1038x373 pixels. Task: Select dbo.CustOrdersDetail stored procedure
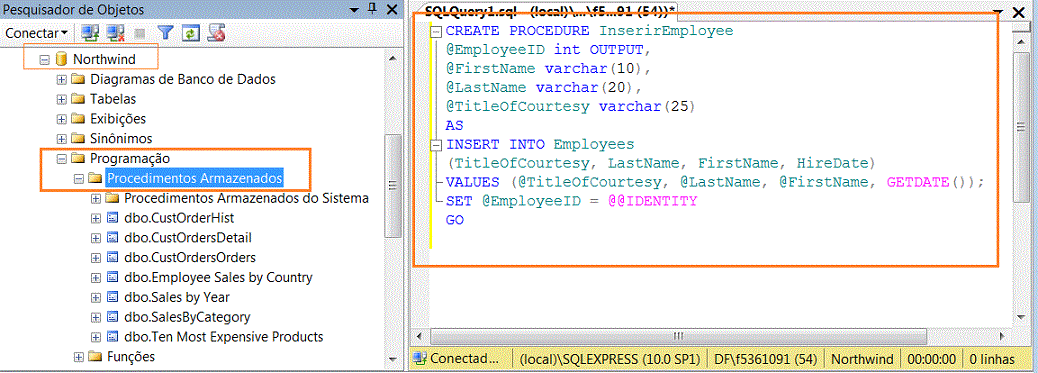click(188, 237)
